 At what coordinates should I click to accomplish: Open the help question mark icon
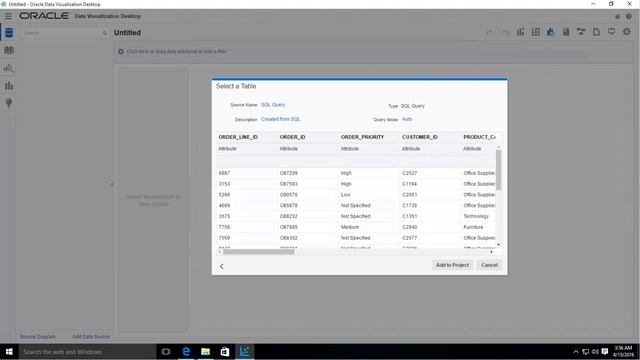(x=629, y=16)
